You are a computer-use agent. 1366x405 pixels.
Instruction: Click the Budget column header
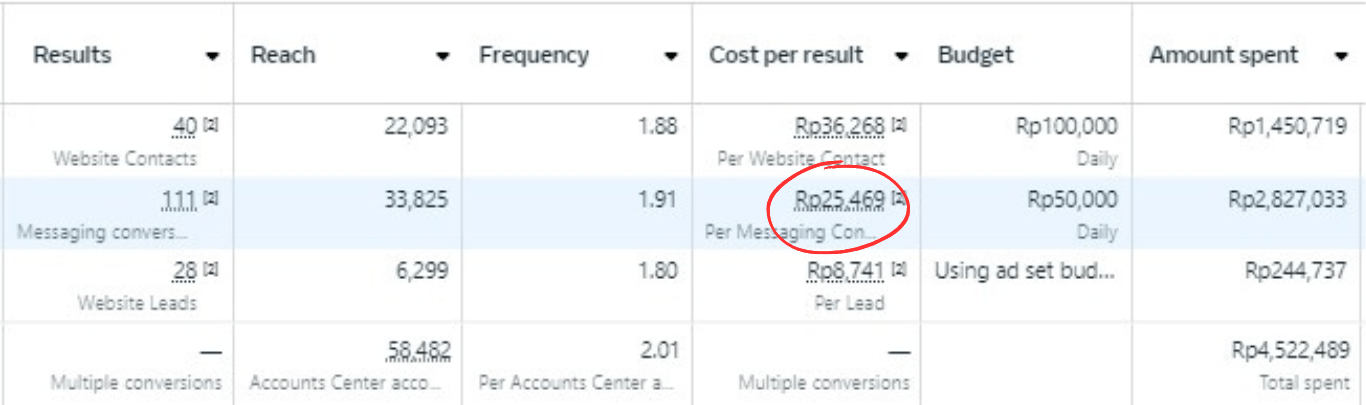coord(975,56)
